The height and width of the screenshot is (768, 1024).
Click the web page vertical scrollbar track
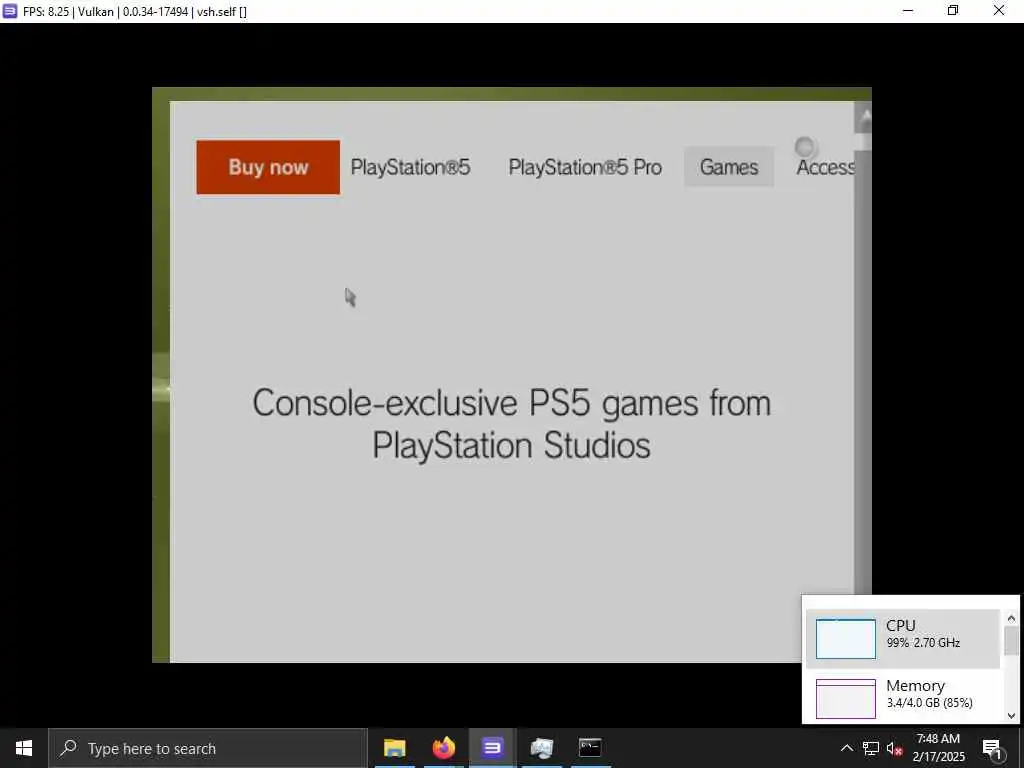click(863, 372)
